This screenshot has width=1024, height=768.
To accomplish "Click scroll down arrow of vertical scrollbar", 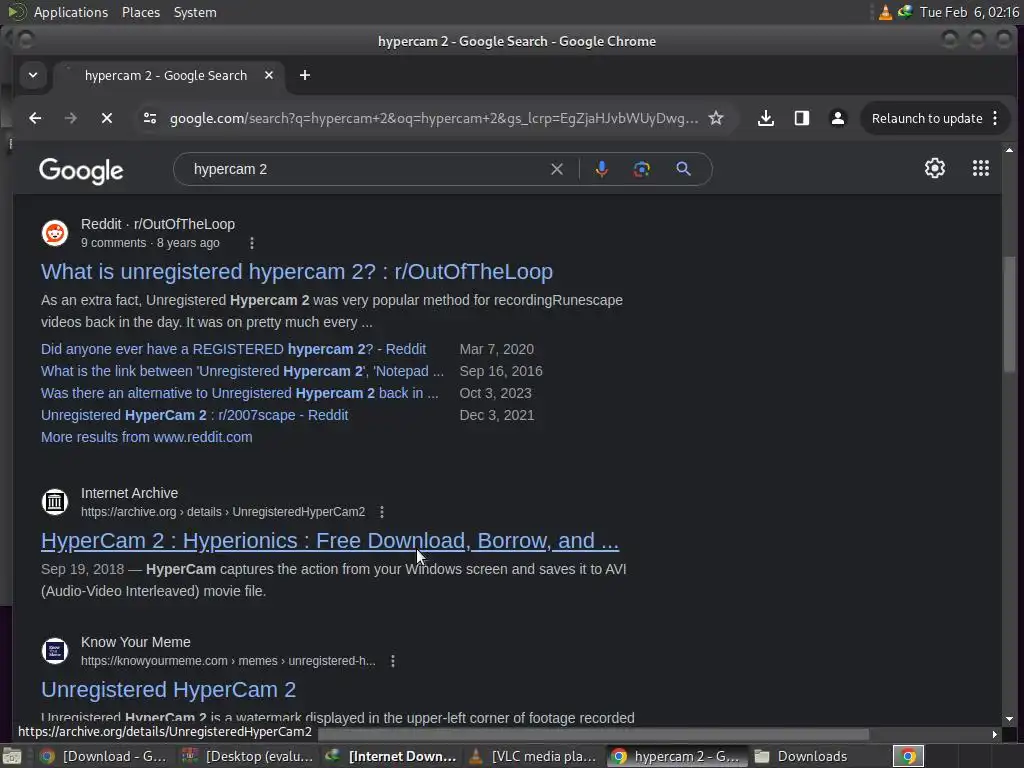I will (1009, 718).
